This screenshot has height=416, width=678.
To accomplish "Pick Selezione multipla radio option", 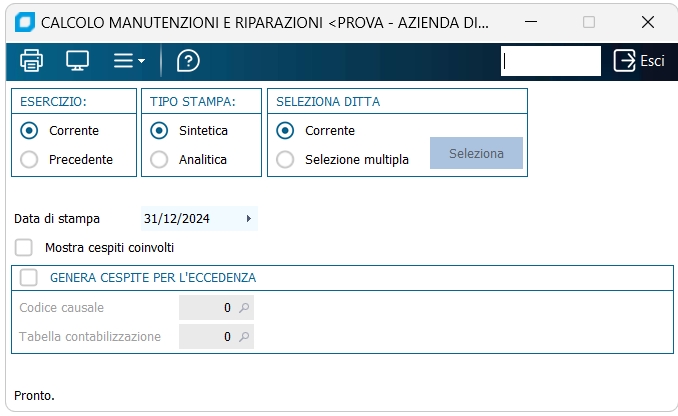I will pos(286,159).
